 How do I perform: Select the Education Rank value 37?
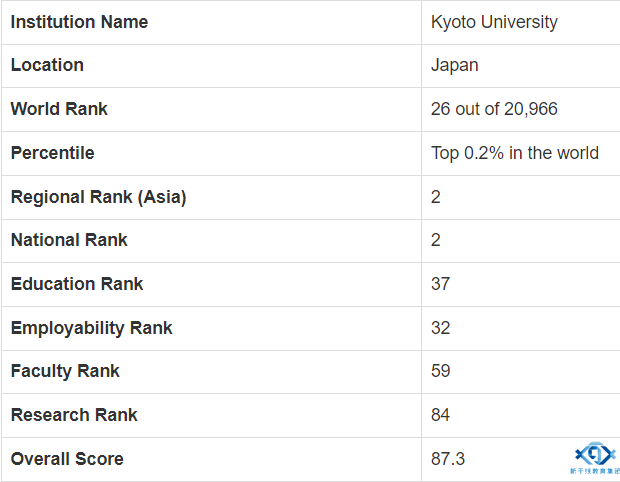(x=441, y=284)
